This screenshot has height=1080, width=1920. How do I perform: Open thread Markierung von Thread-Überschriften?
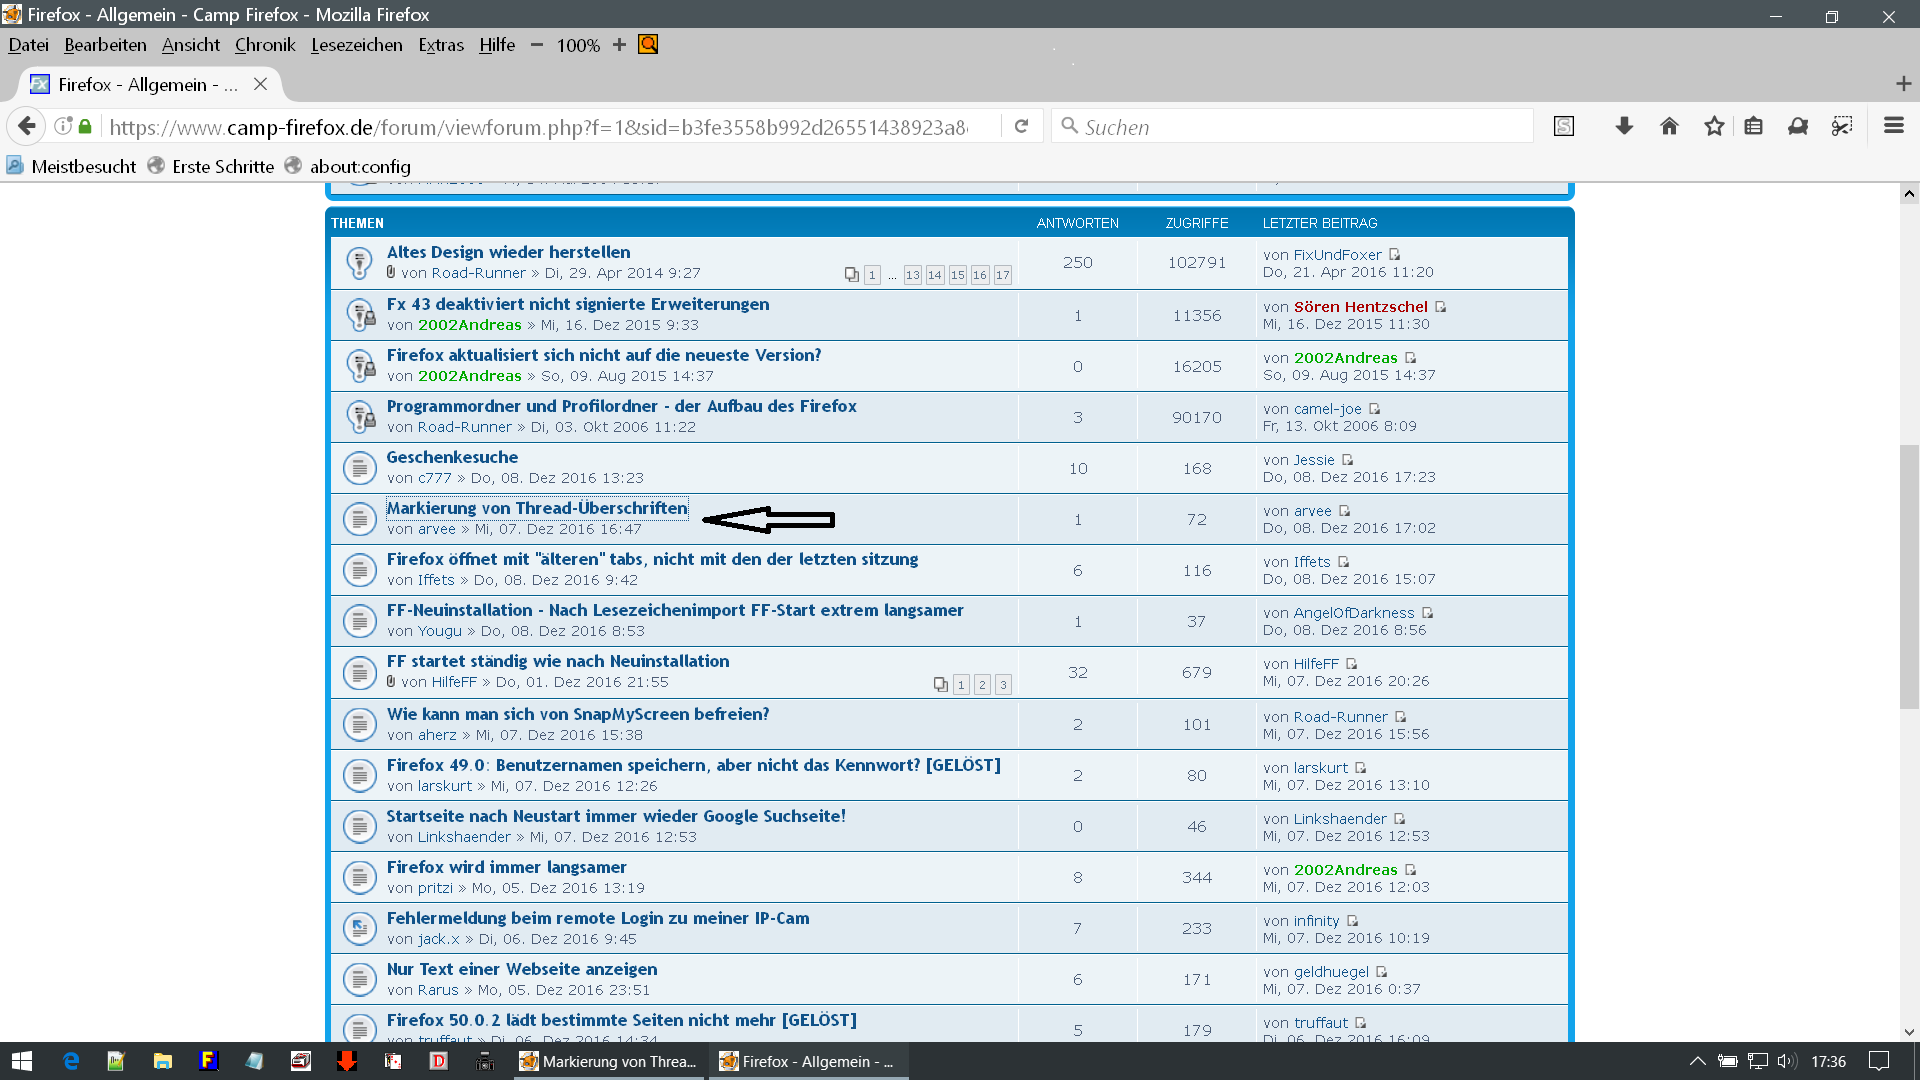click(537, 508)
